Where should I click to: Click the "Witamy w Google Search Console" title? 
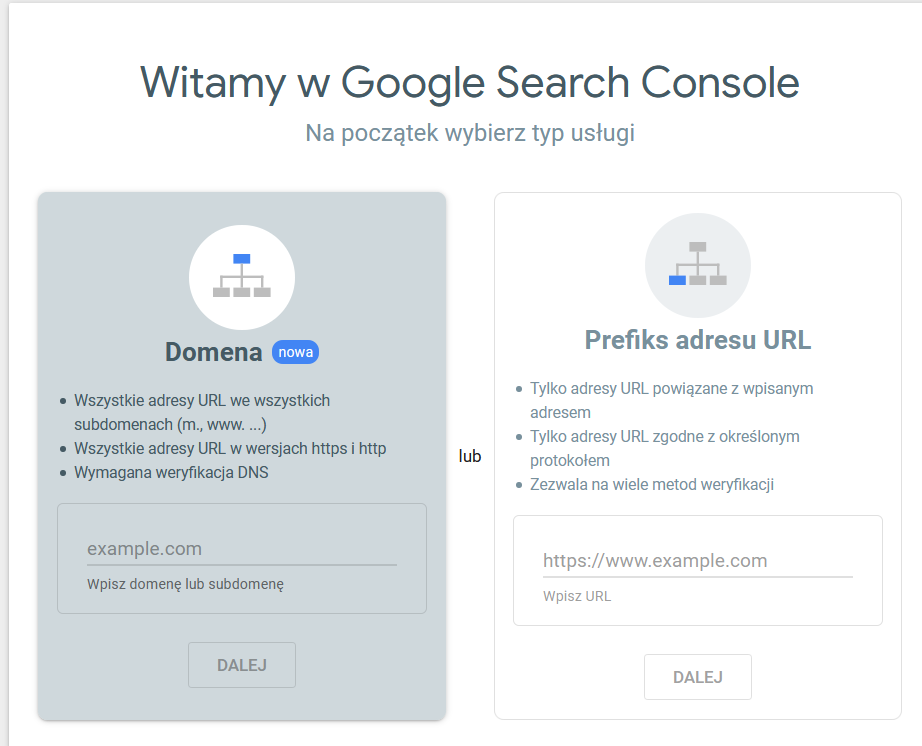[469, 82]
